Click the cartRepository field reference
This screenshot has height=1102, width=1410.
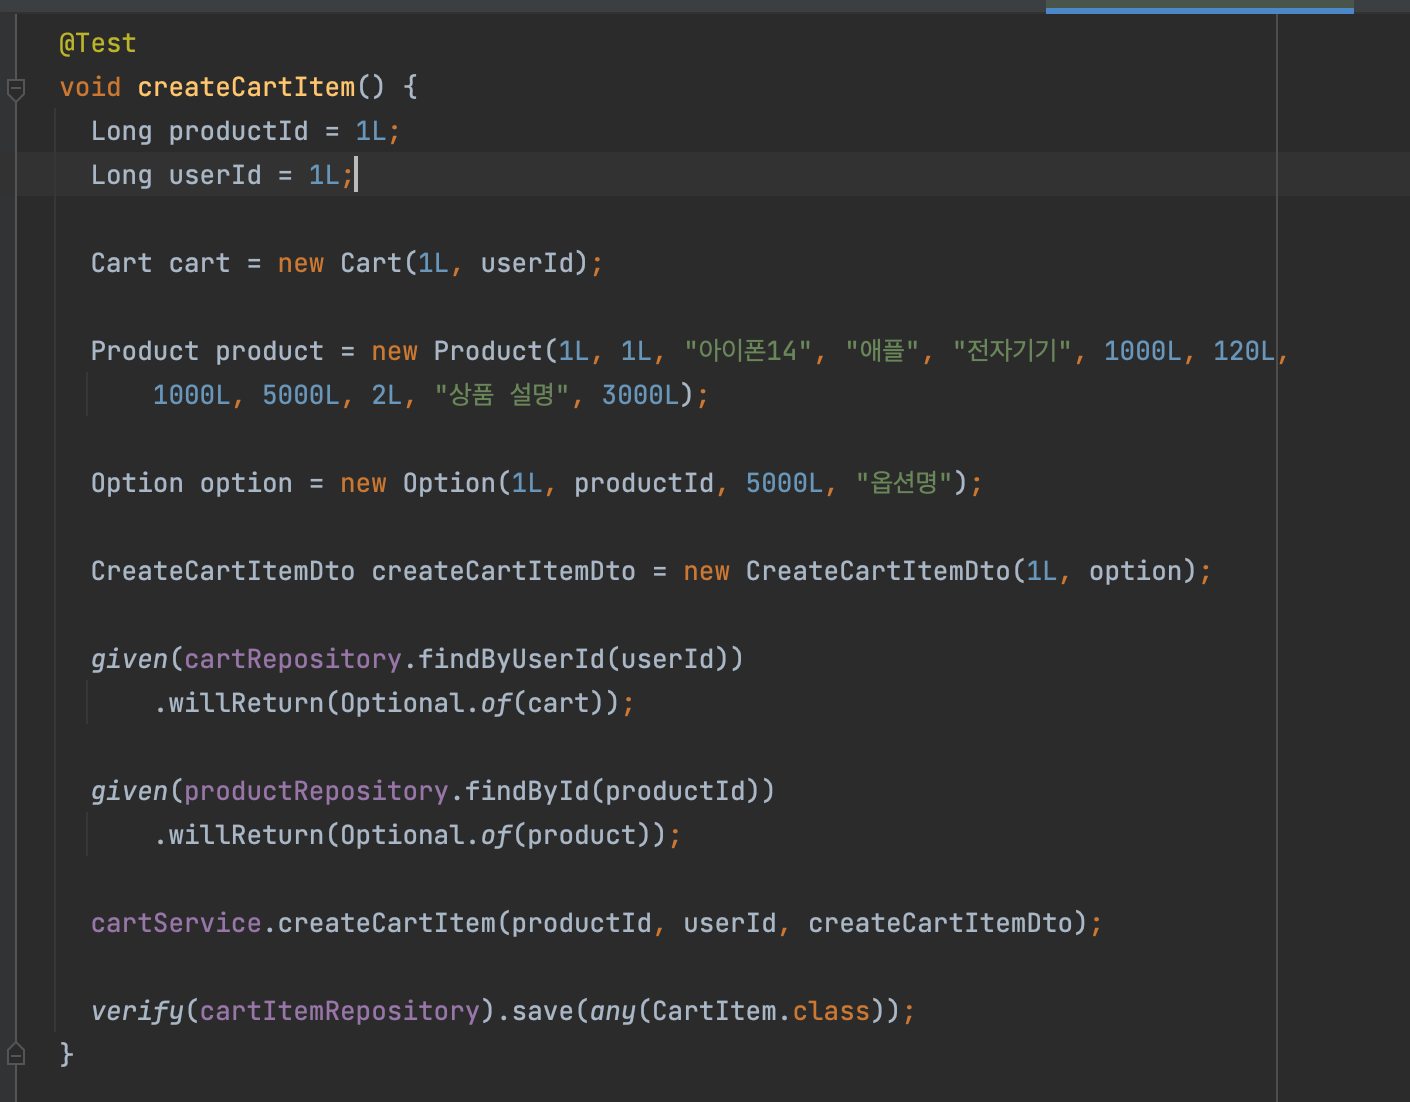pos(293,659)
